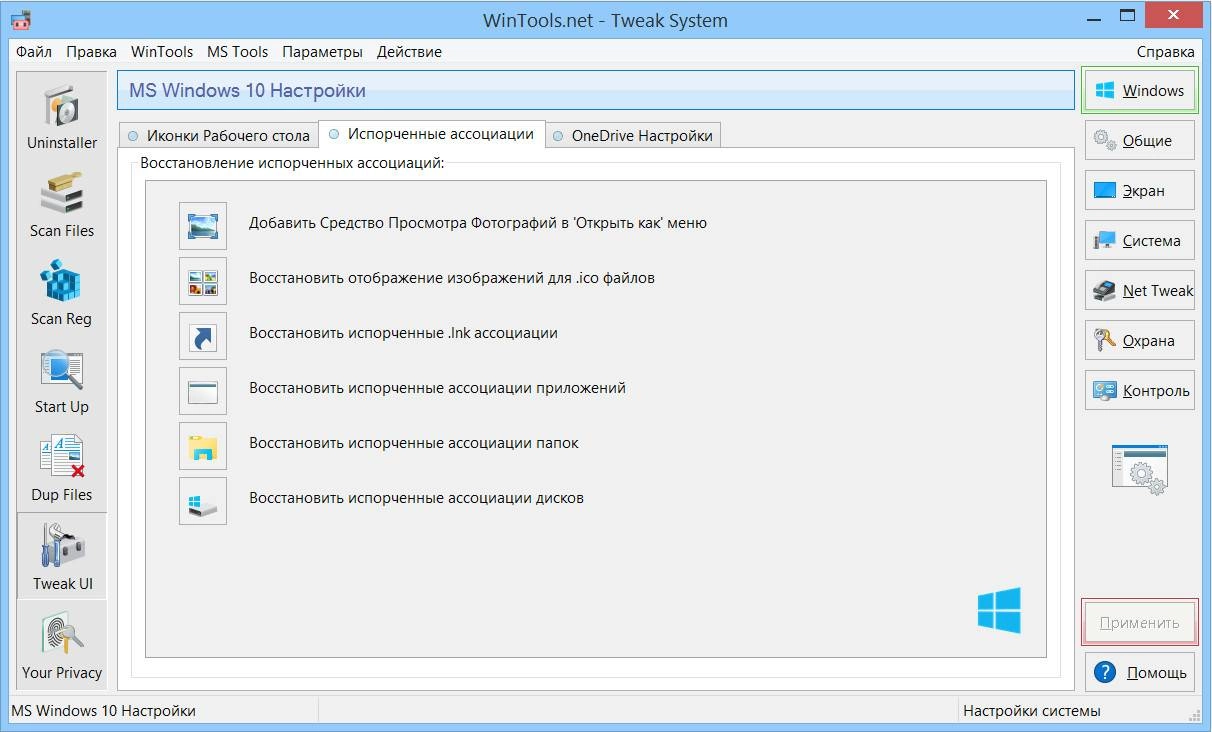Click the Помощь help button
The image size is (1212, 732).
point(1140,673)
